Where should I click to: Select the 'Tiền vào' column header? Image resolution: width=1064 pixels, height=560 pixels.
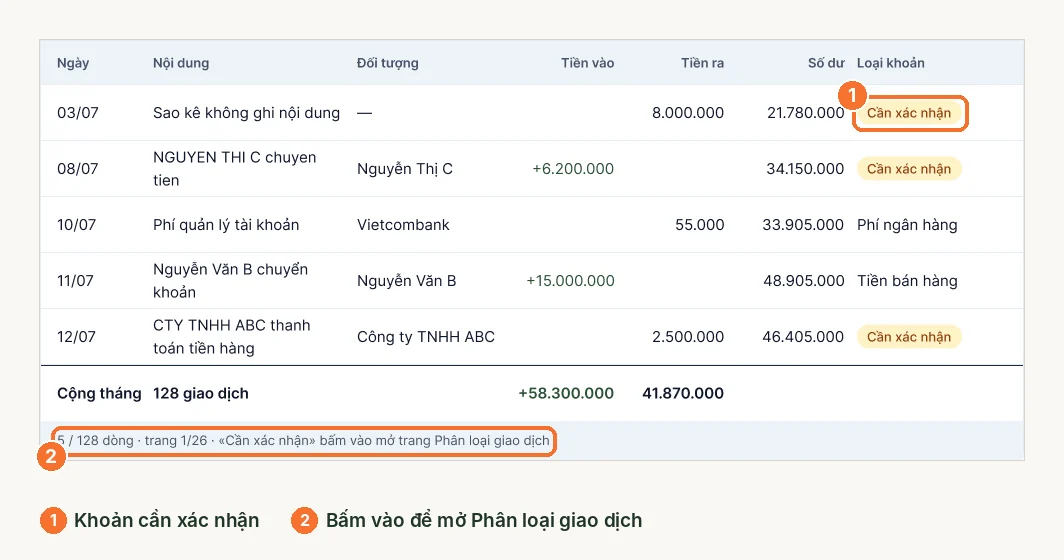click(x=587, y=63)
